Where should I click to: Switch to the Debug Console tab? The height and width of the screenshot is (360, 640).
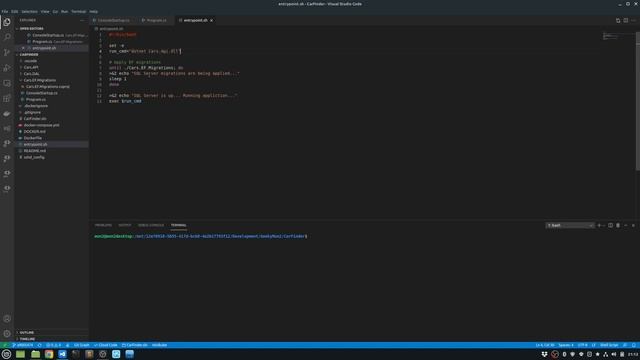coord(151,225)
